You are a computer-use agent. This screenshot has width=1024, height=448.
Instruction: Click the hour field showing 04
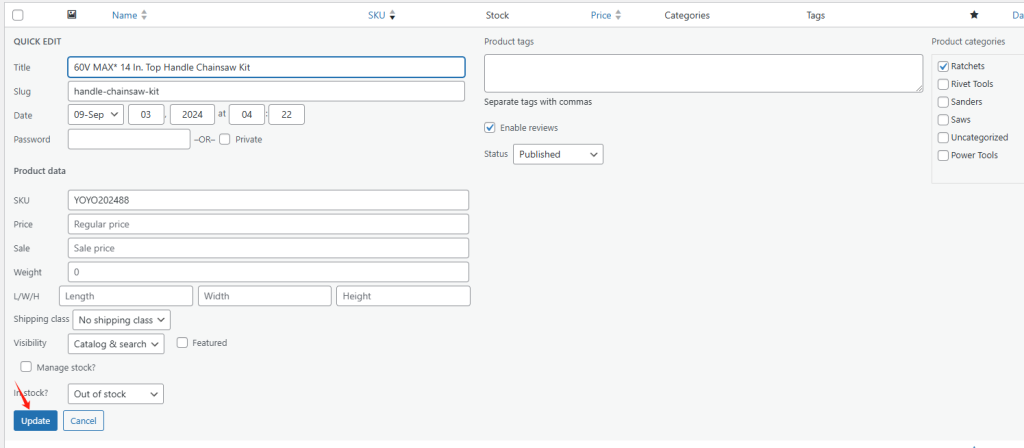click(247, 114)
